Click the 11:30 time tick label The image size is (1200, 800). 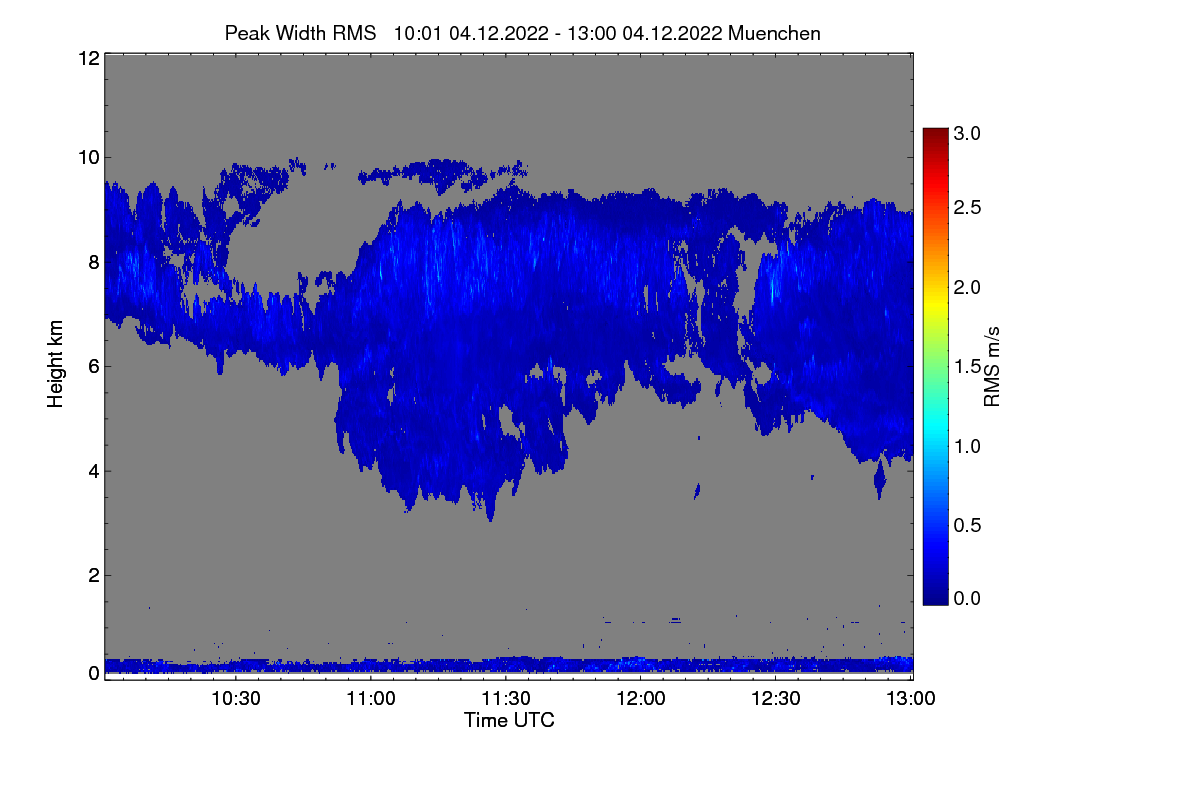tap(507, 699)
